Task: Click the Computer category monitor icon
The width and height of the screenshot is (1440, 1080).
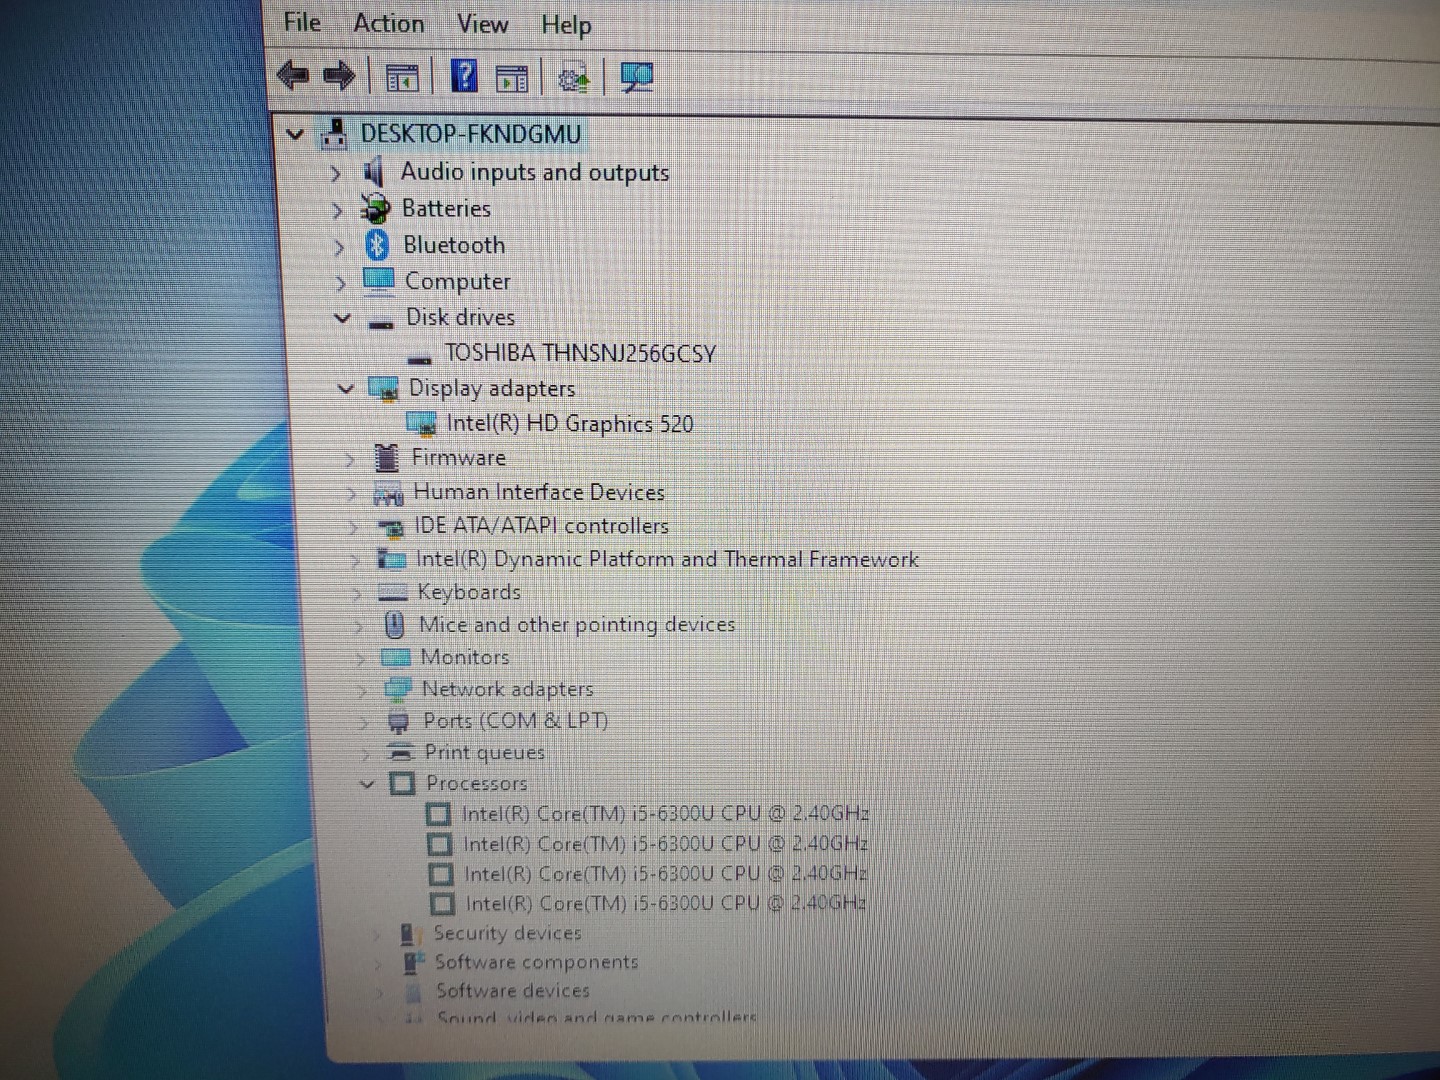Action: coord(378,281)
